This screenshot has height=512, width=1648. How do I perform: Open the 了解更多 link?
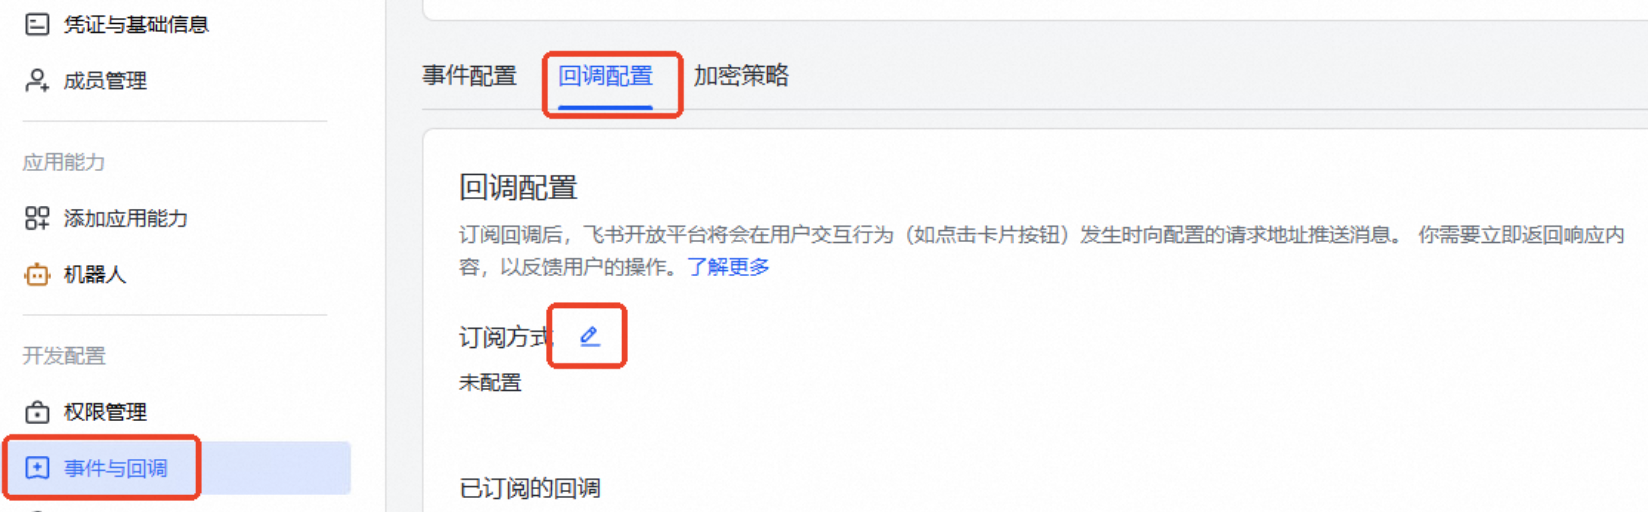tap(728, 267)
